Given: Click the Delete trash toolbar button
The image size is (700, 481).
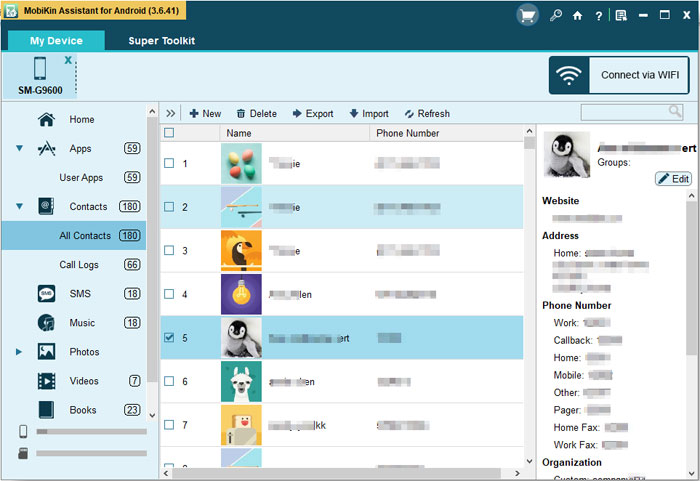Looking at the screenshot, I should pyautogui.click(x=256, y=114).
